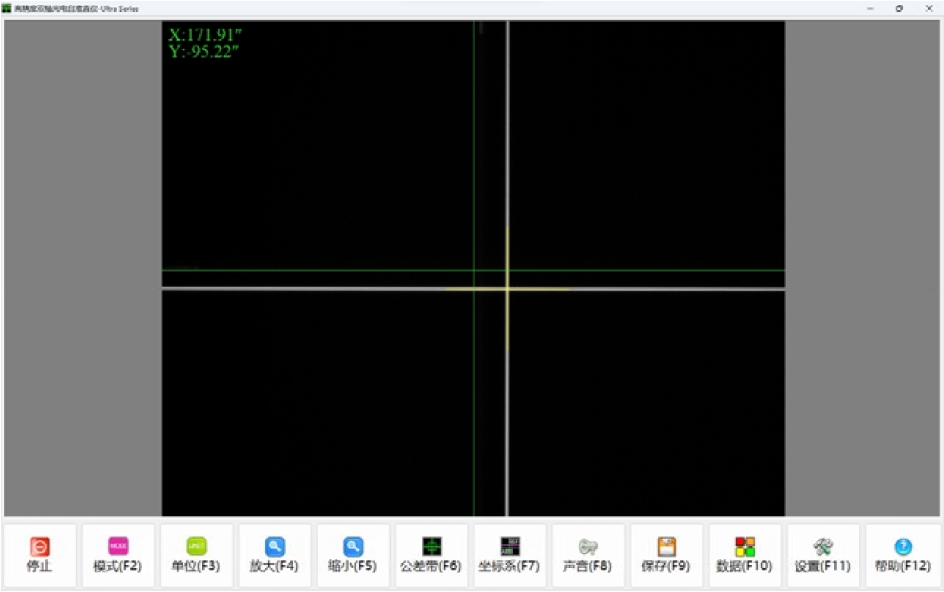Viewport: 944px width, 592px height.
Task: Toggle the tolerance band 公差带(F6)
Action: click(x=431, y=555)
